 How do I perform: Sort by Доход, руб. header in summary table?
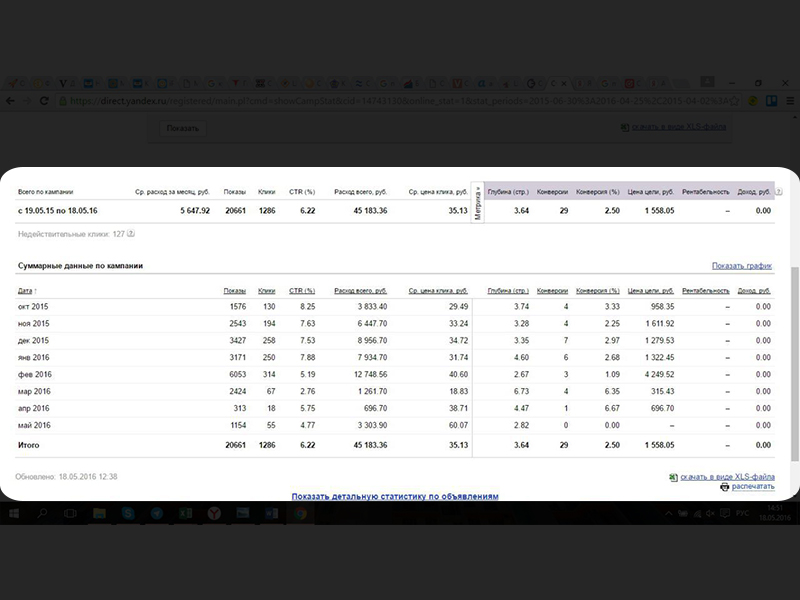click(x=754, y=291)
